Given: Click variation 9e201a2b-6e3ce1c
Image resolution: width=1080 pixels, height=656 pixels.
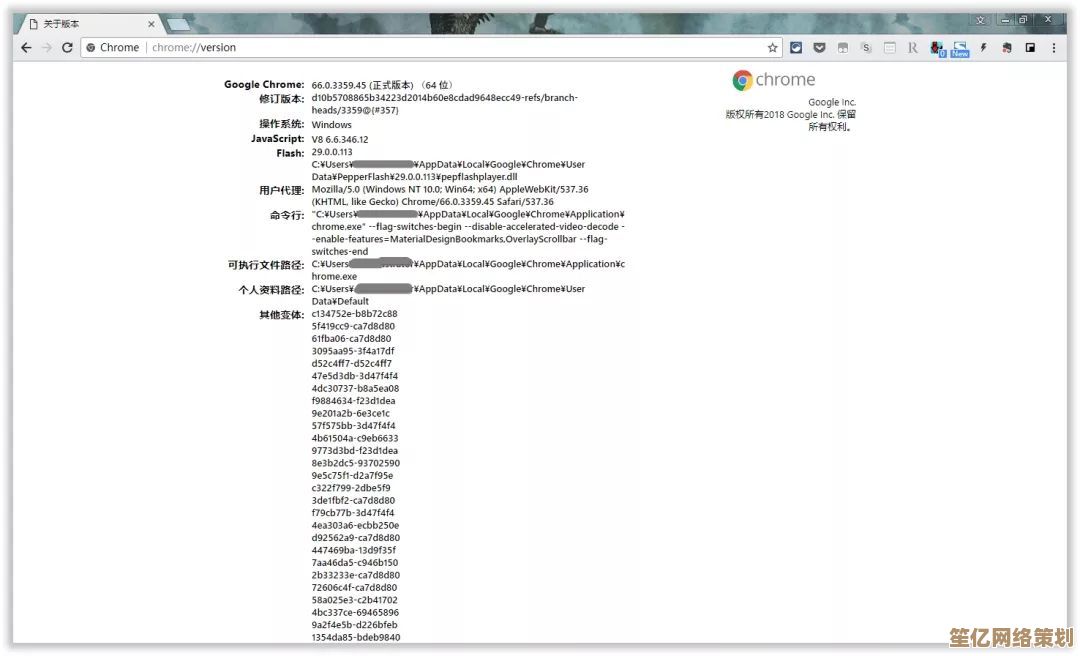Looking at the screenshot, I should click(351, 413).
